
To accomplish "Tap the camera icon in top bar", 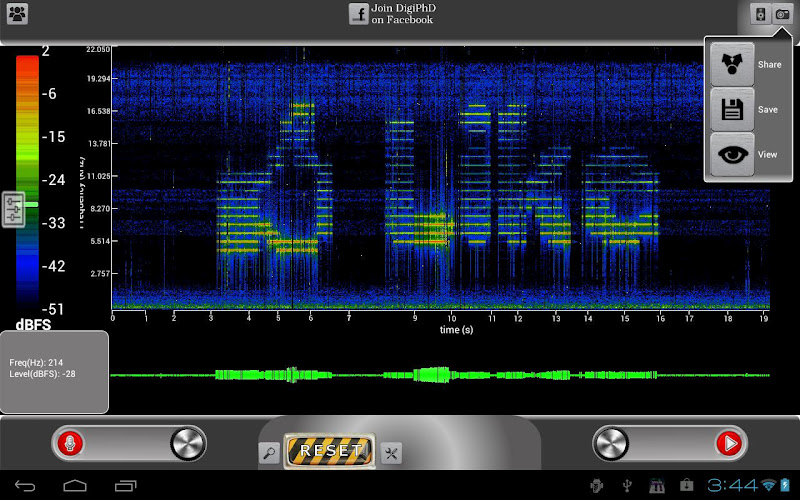I will point(782,14).
